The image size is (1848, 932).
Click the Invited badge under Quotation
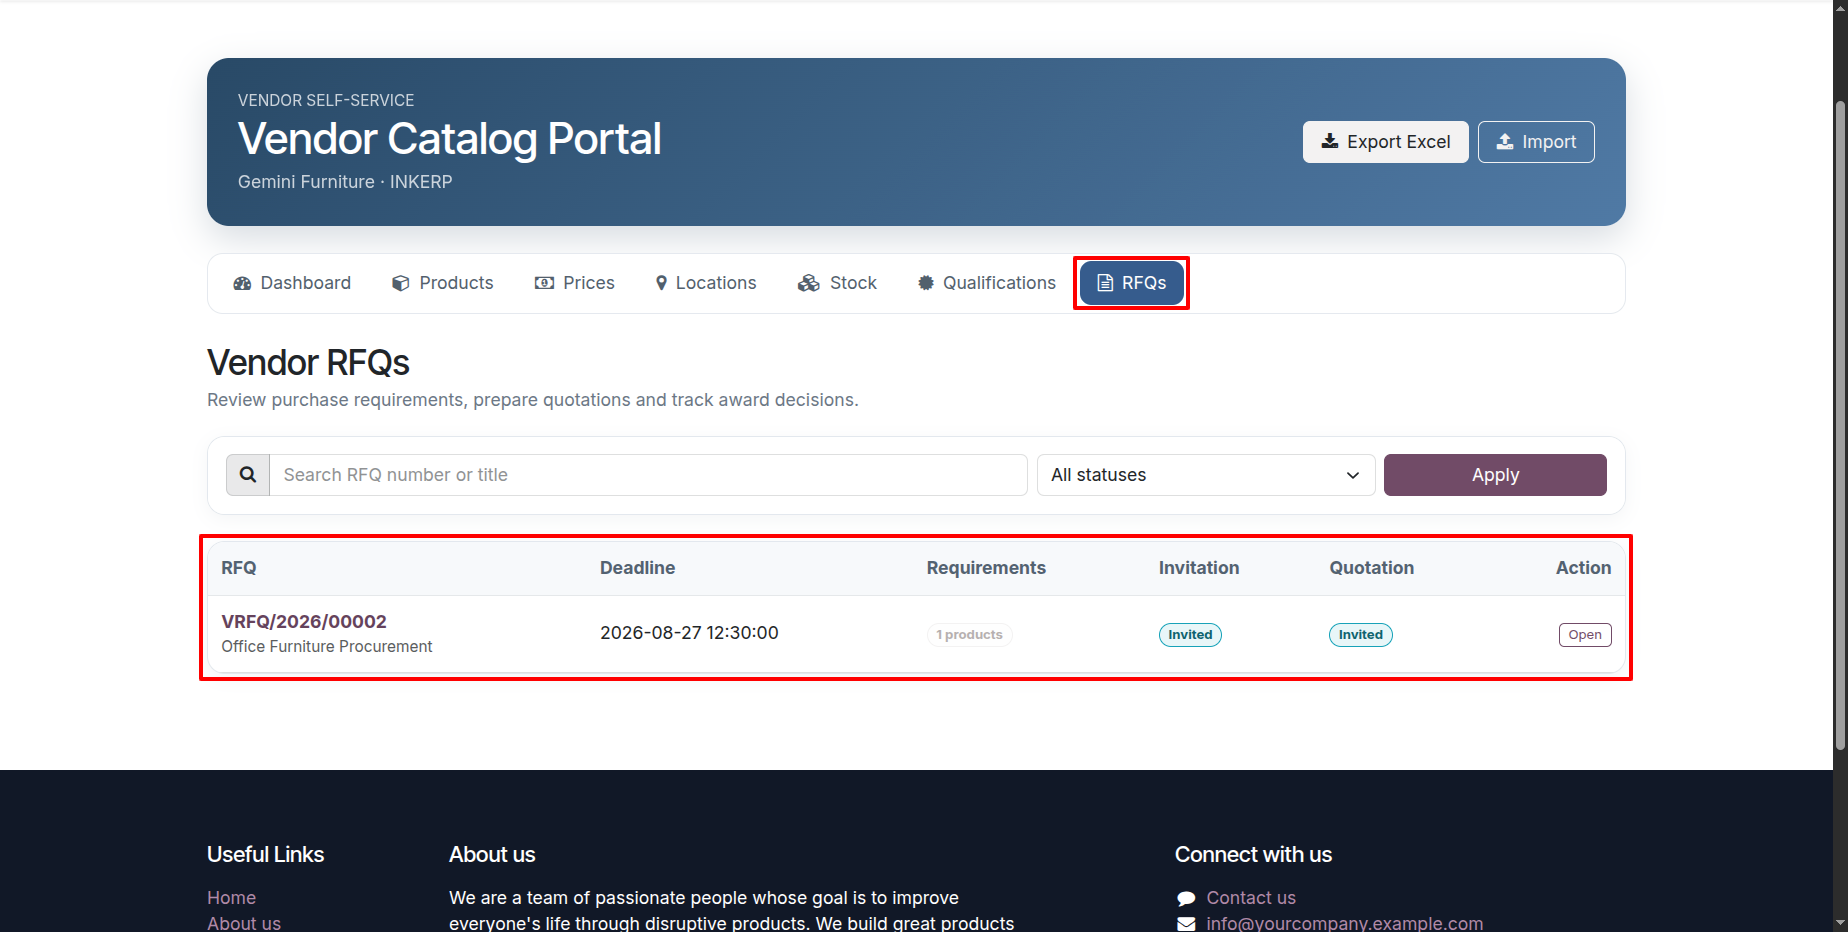[1360, 635]
